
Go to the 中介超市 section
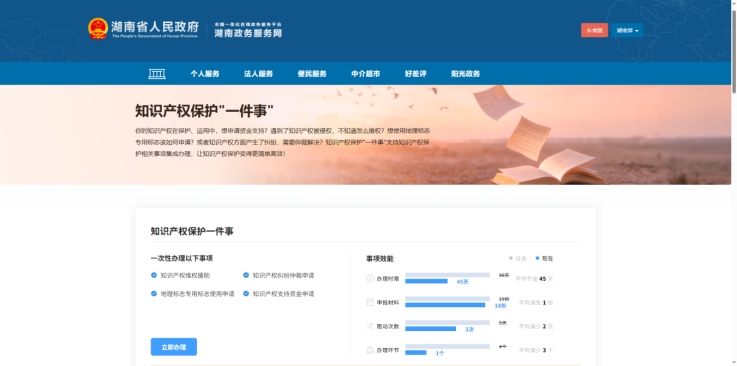coord(366,74)
